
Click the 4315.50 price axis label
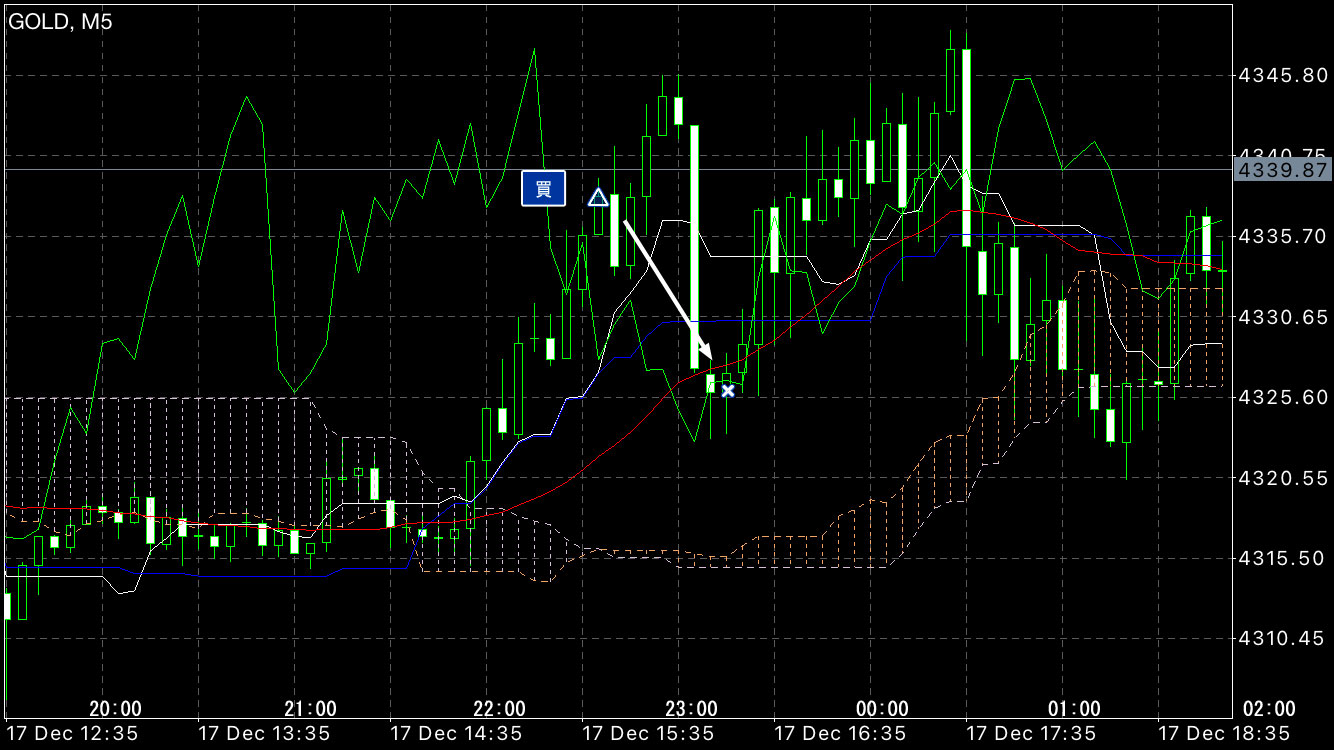[1284, 558]
